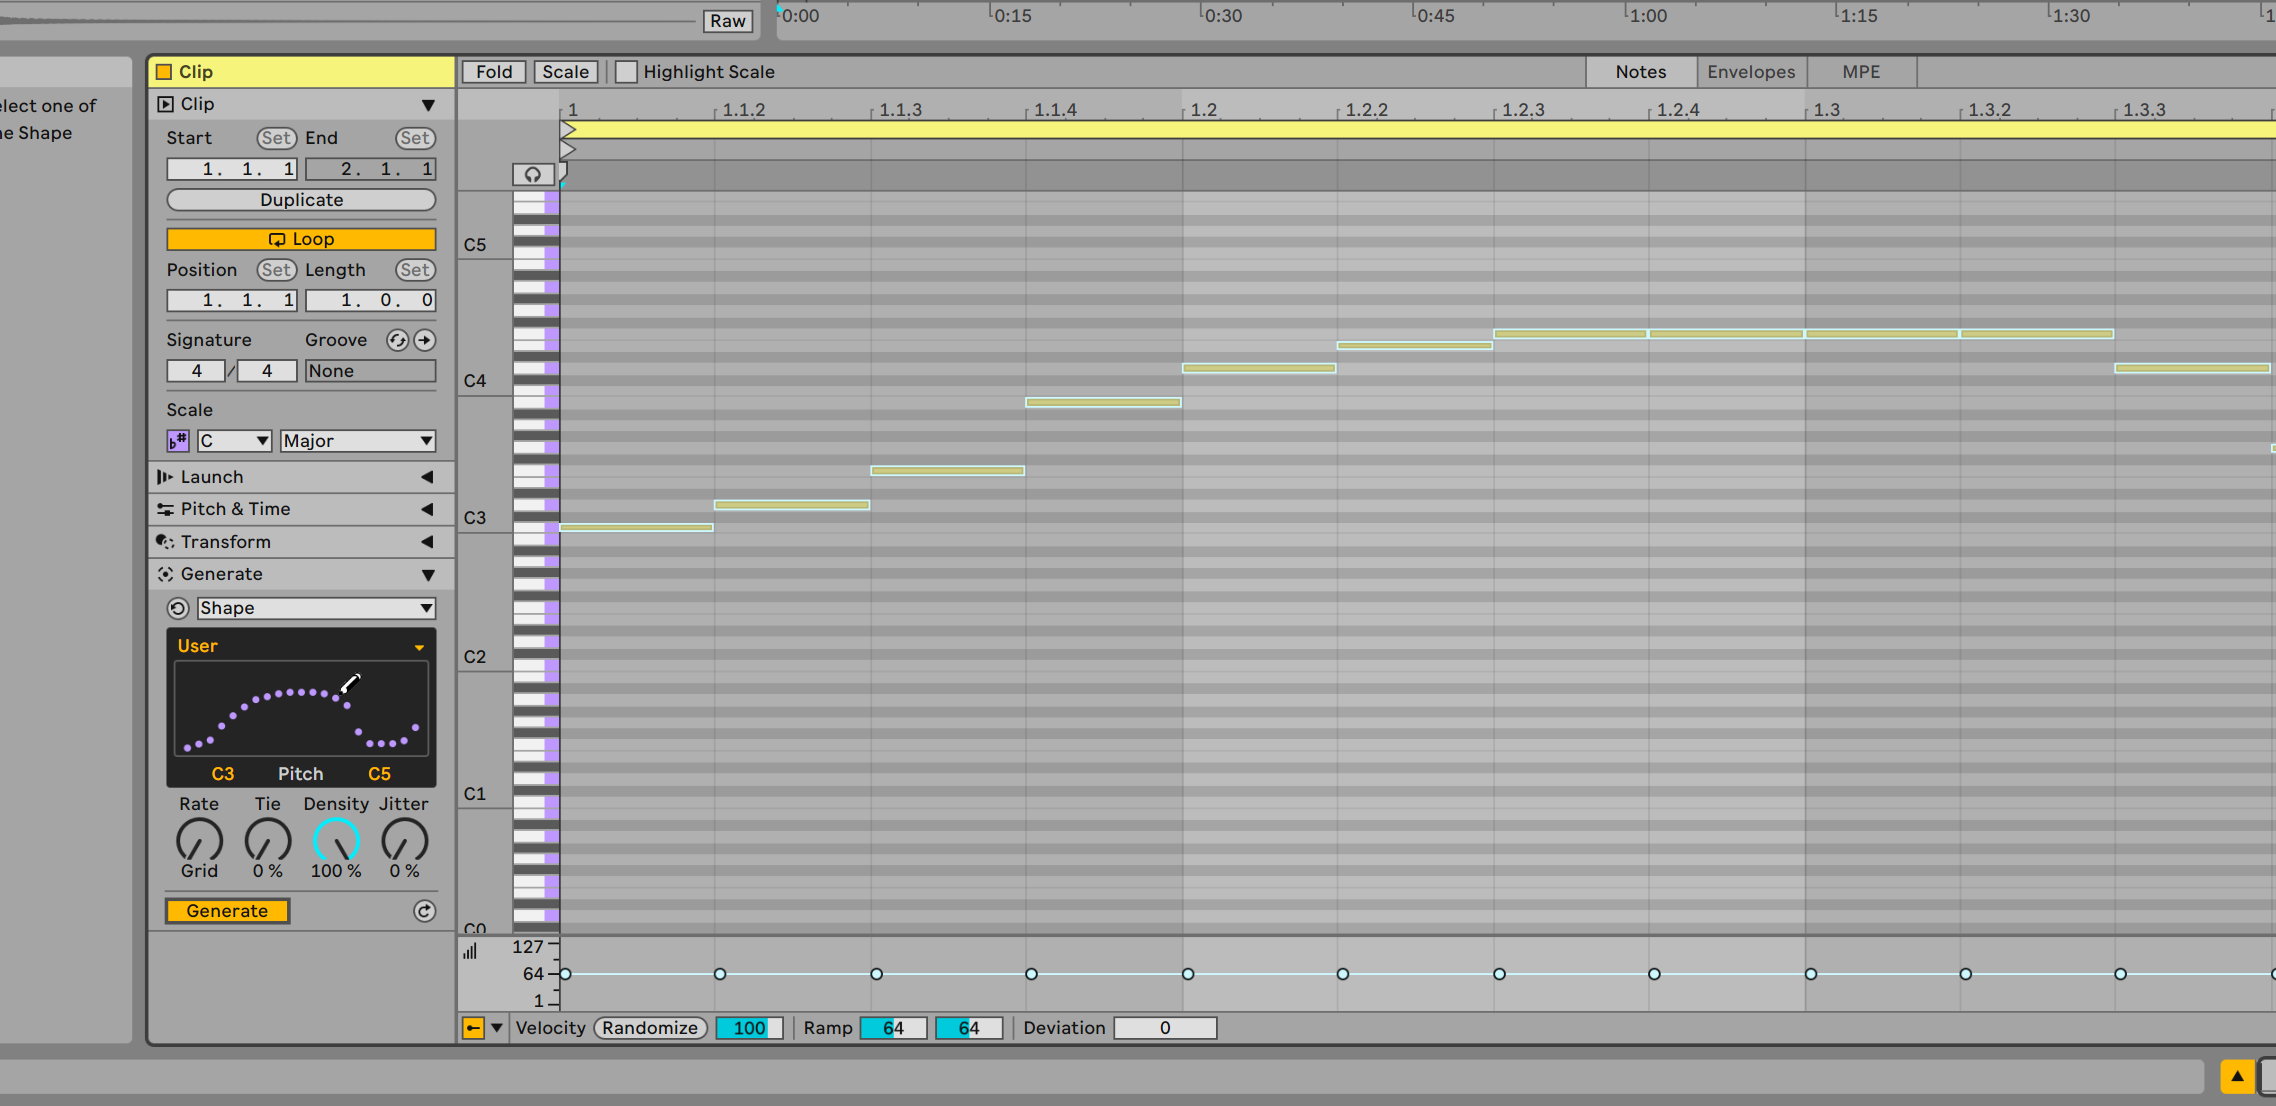Click the Tie knob

pos(268,840)
